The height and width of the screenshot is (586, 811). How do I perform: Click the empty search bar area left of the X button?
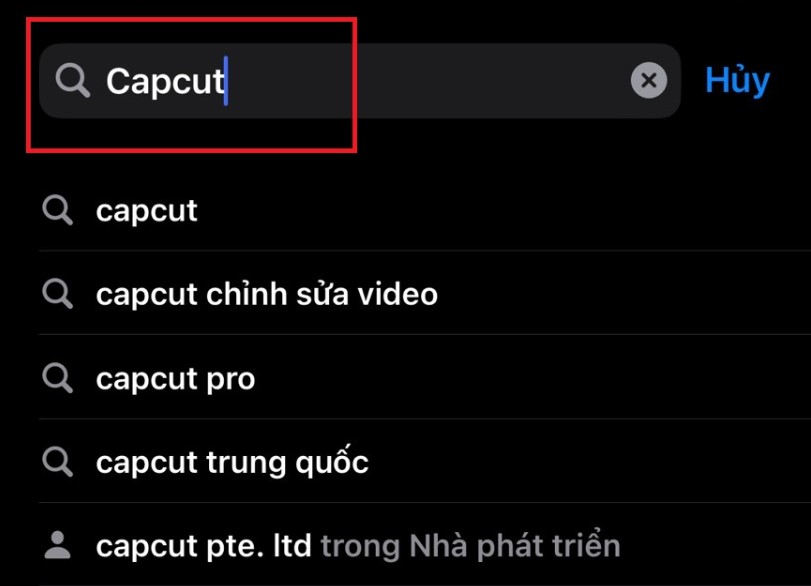pyautogui.click(x=428, y=81)
